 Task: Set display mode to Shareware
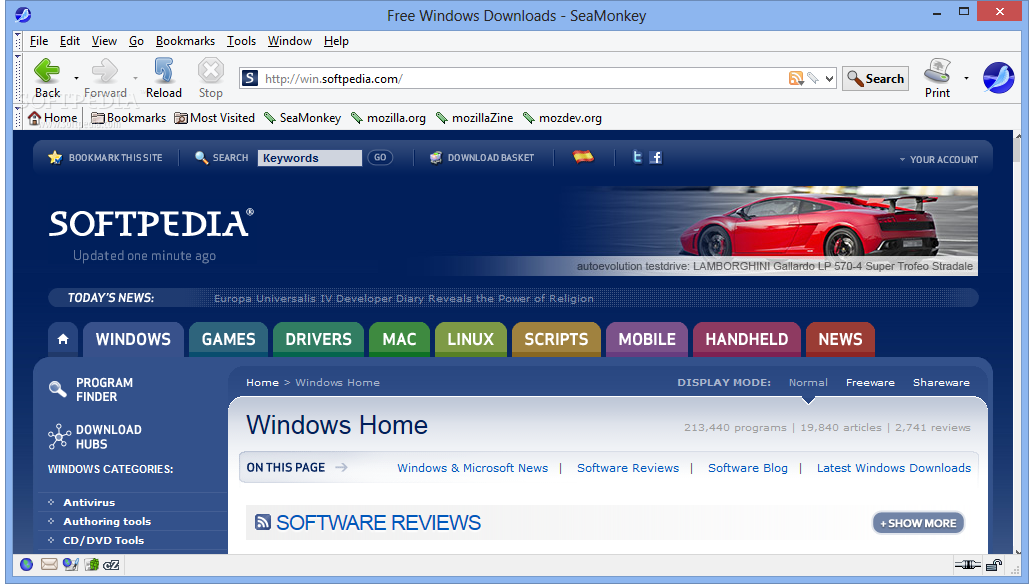coord(941,383)
